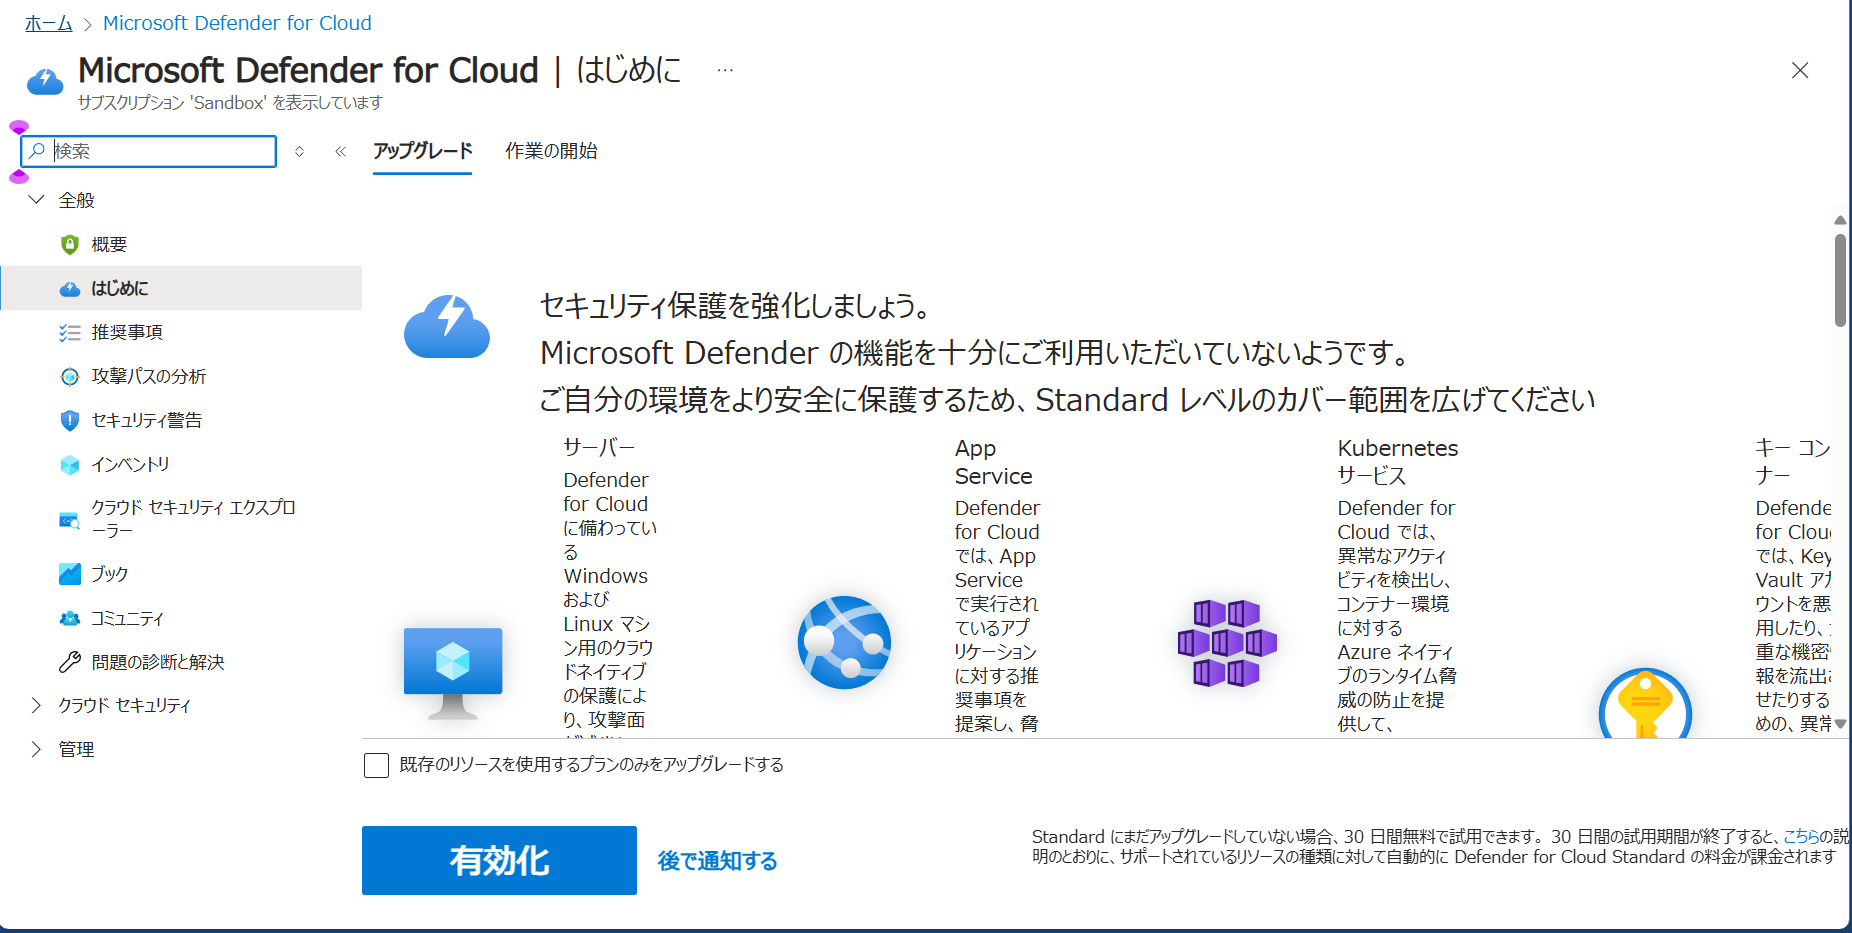This screenshot has width=1852, height=933.
Task: Check the 既存のリソース upgrade-only checkbox
Action: point(377,766)
